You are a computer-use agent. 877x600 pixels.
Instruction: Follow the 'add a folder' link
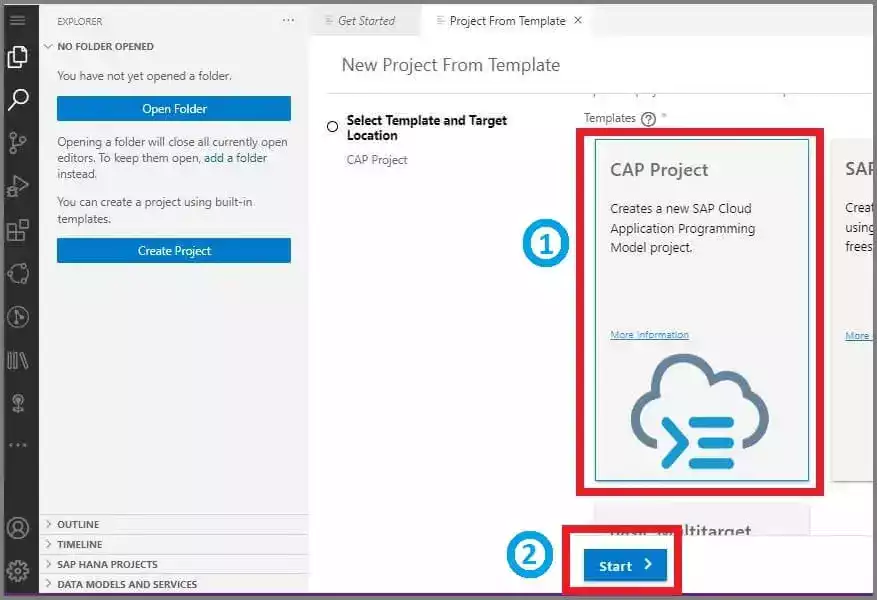click(235, 158)
